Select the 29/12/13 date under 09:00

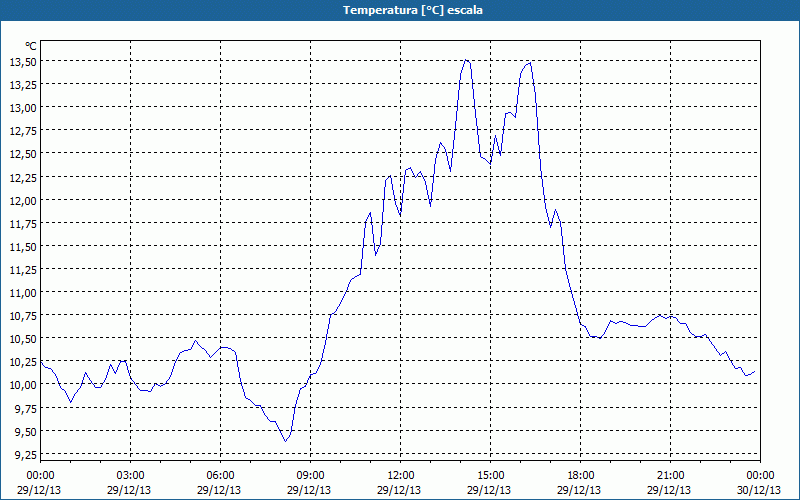(309, 490)
